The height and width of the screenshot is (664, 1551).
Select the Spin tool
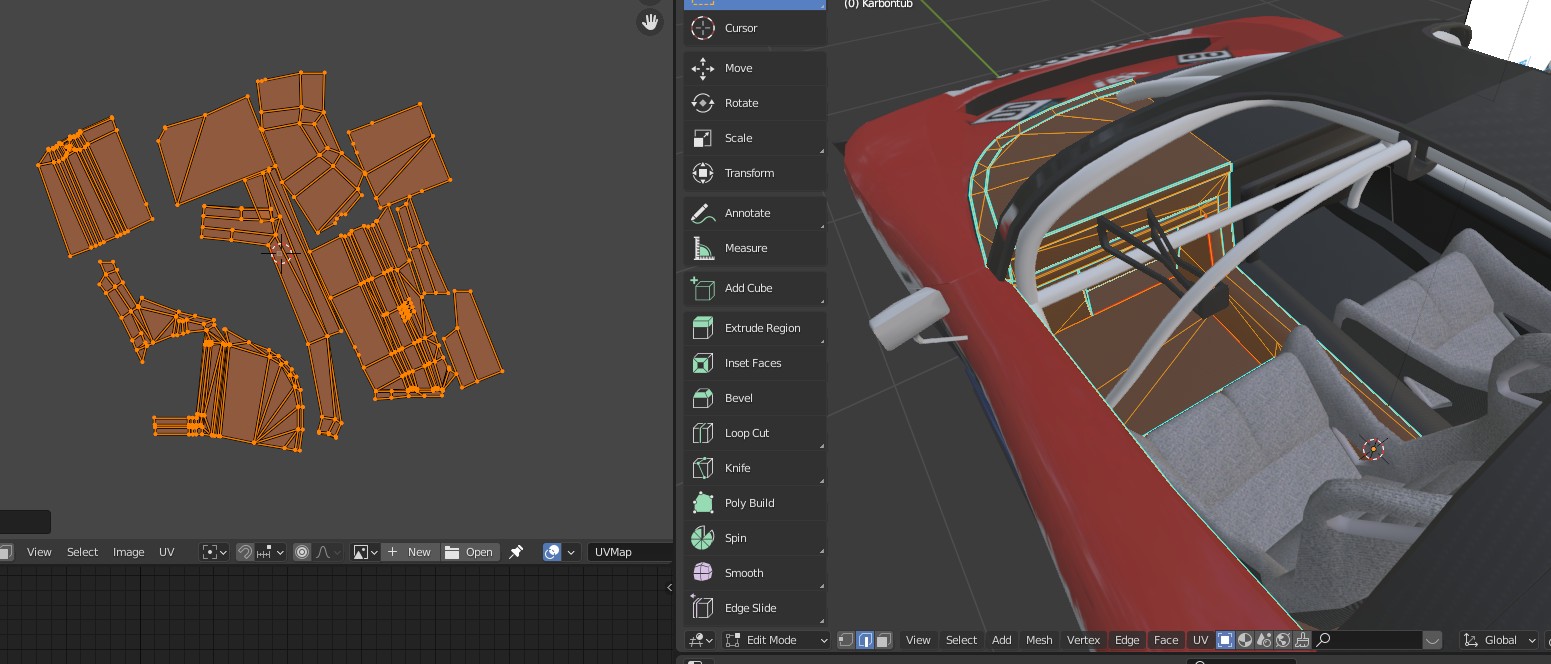(755, 538)
